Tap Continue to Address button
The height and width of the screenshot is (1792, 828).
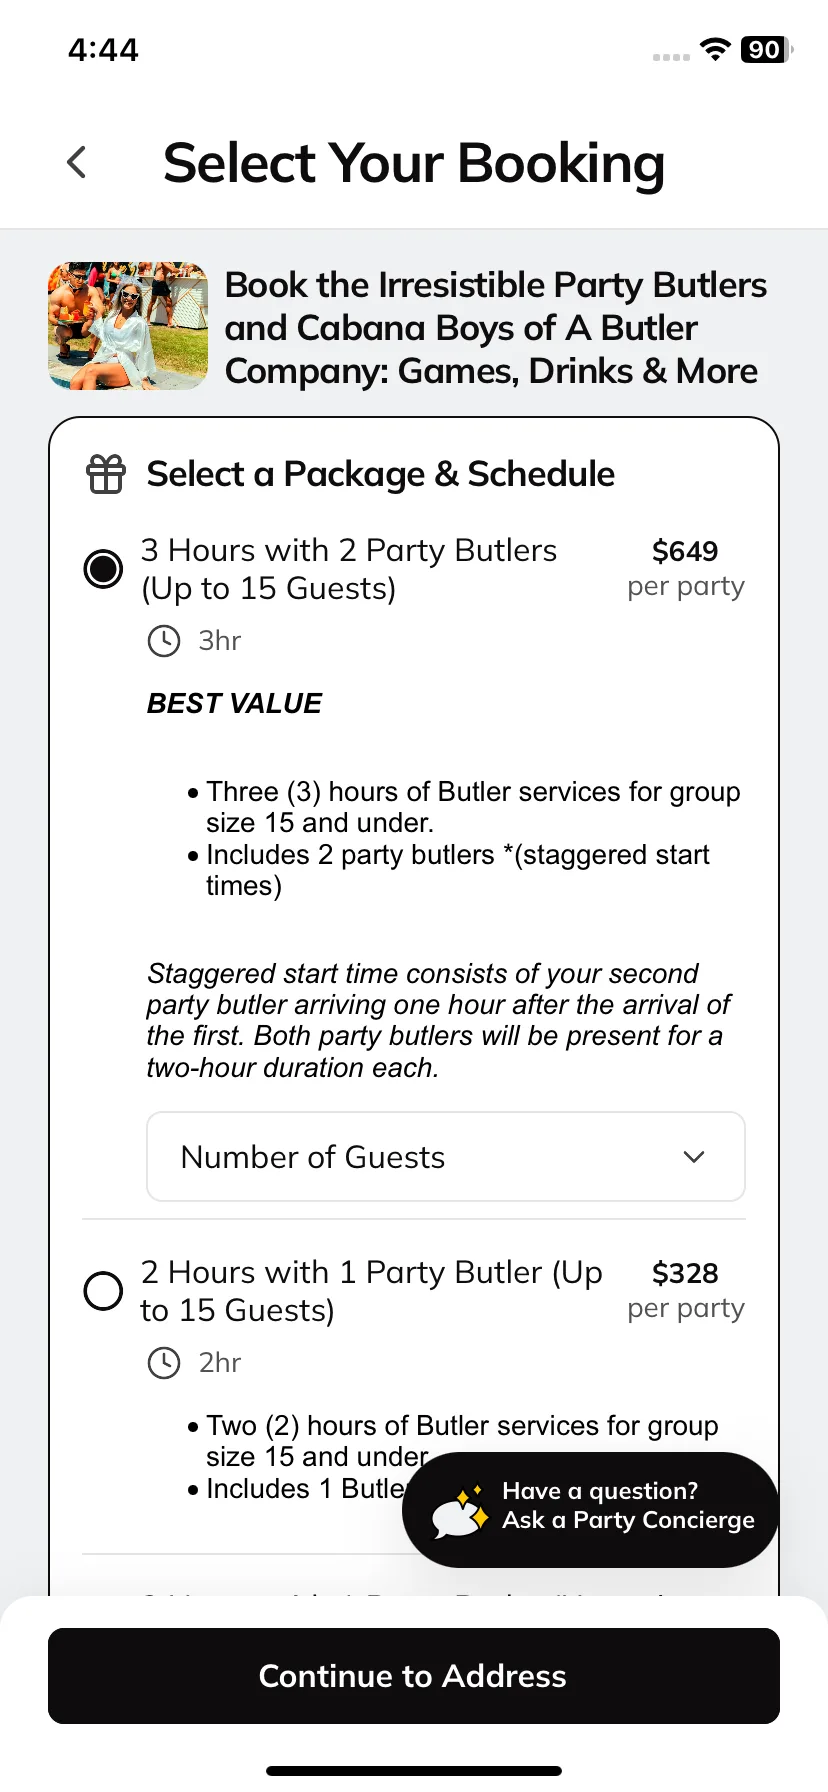click(414, 1676)
